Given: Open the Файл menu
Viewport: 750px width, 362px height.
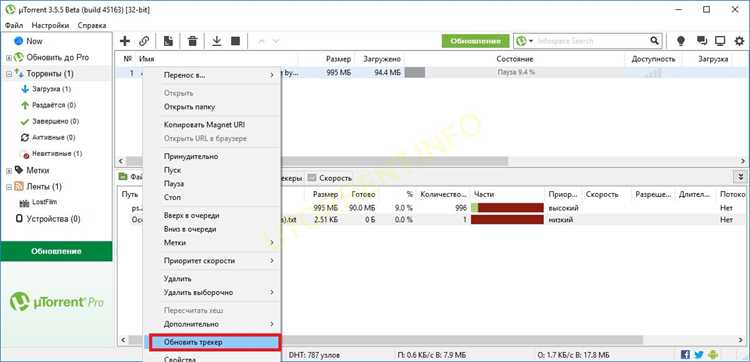Looking at the screenshot, I should click(14, 25).
